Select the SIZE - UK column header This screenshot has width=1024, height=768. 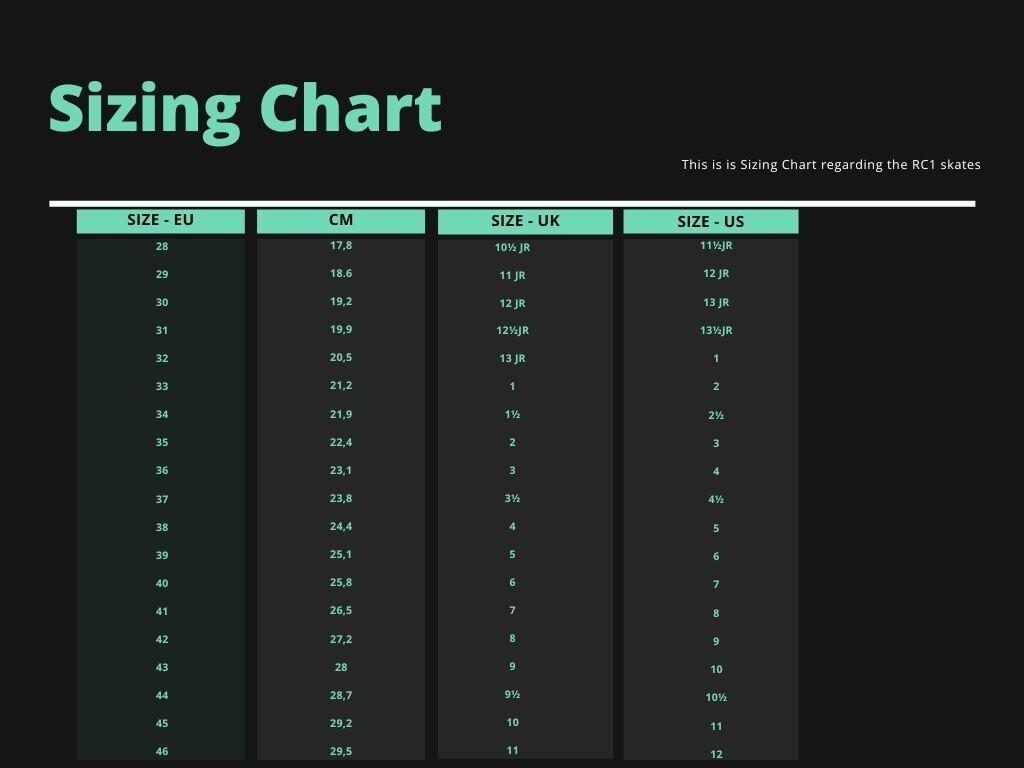(x=525, y=221)
